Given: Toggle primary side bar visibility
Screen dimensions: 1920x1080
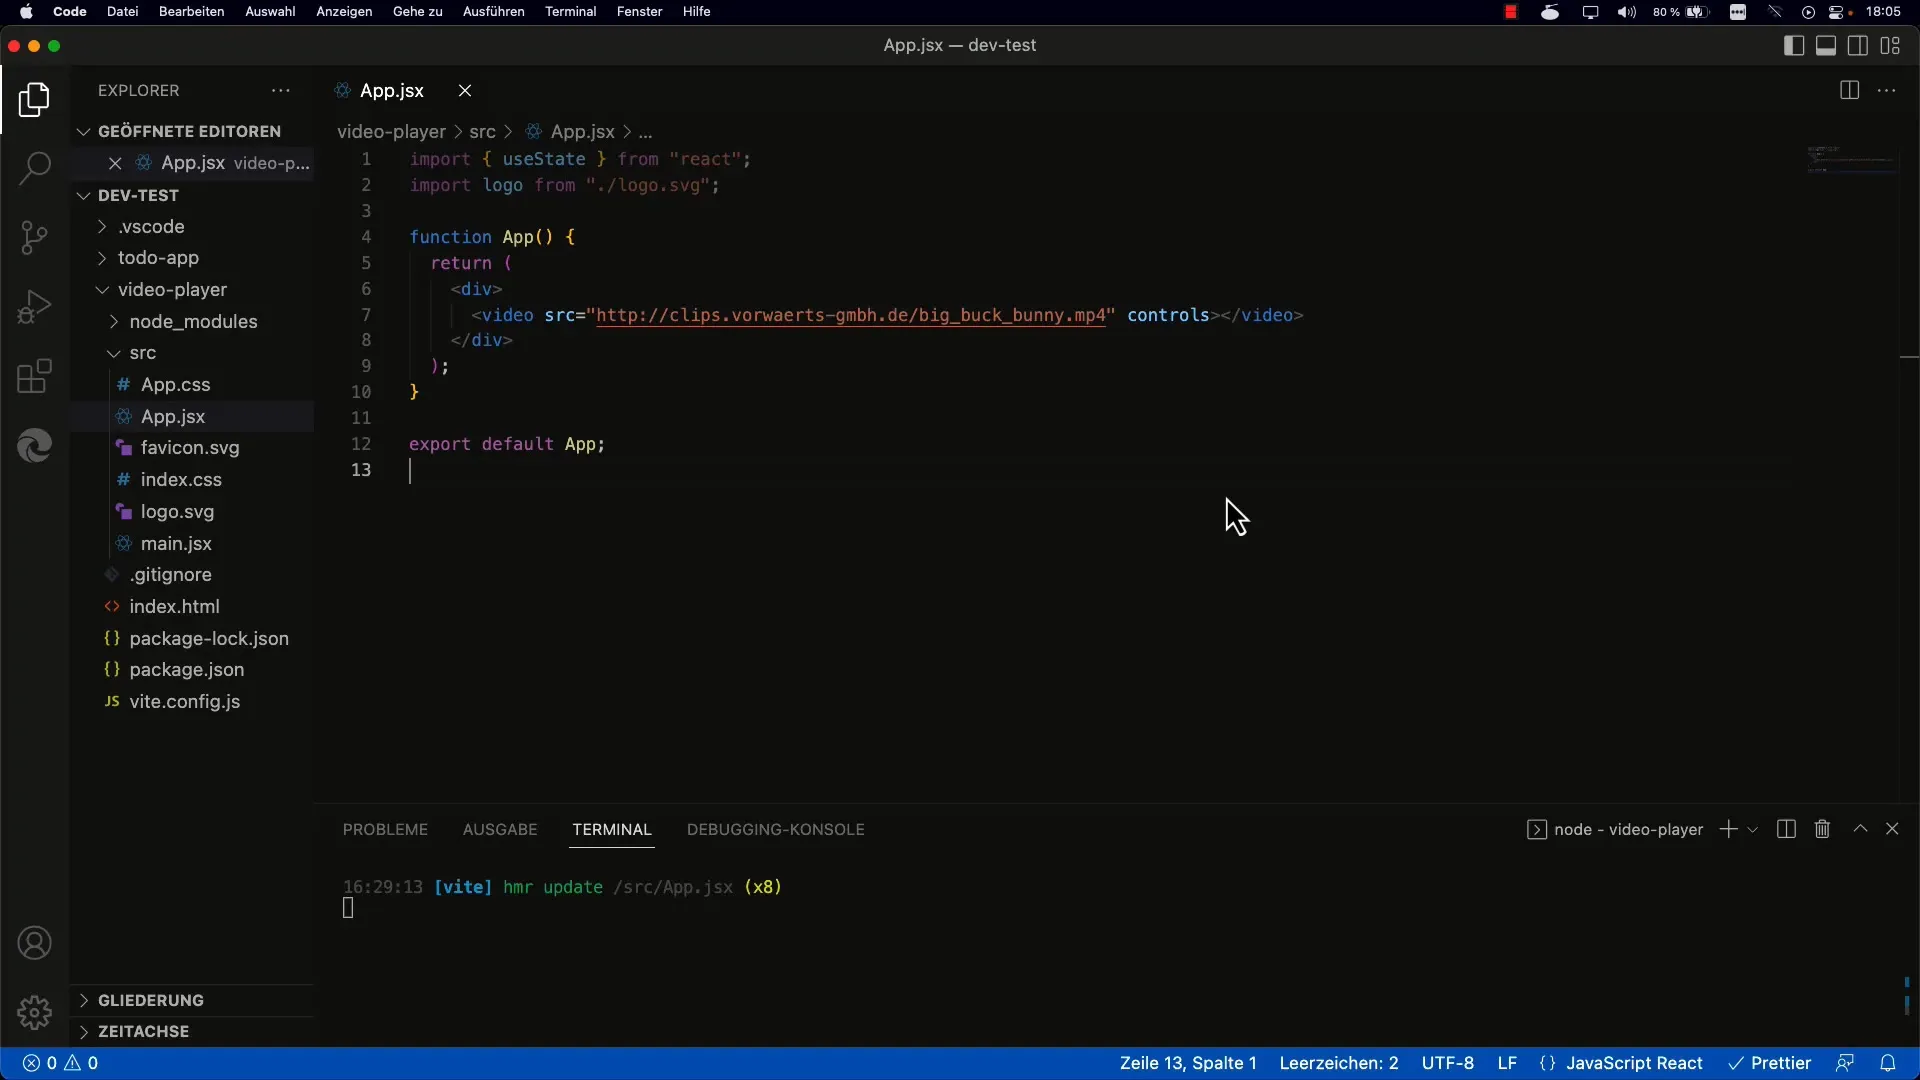Looking at the screenshot, I should coord(1794,45).
